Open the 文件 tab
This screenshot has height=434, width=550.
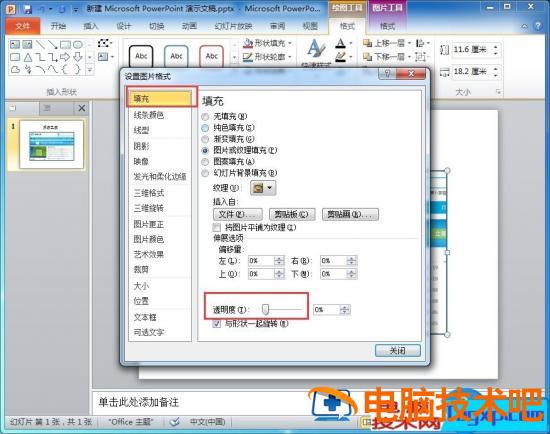pyautogui.click(x=23, y=26)
